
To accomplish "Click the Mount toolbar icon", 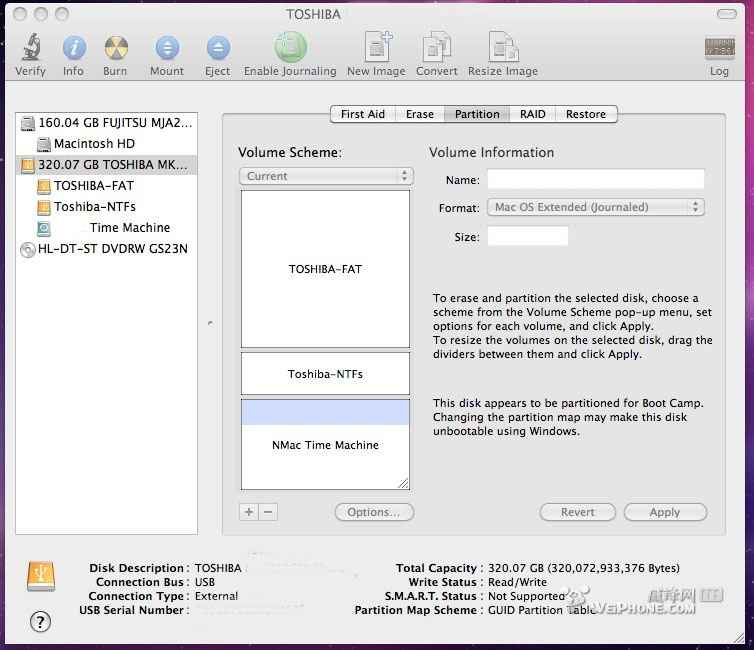I will click(x=166, y=48).
